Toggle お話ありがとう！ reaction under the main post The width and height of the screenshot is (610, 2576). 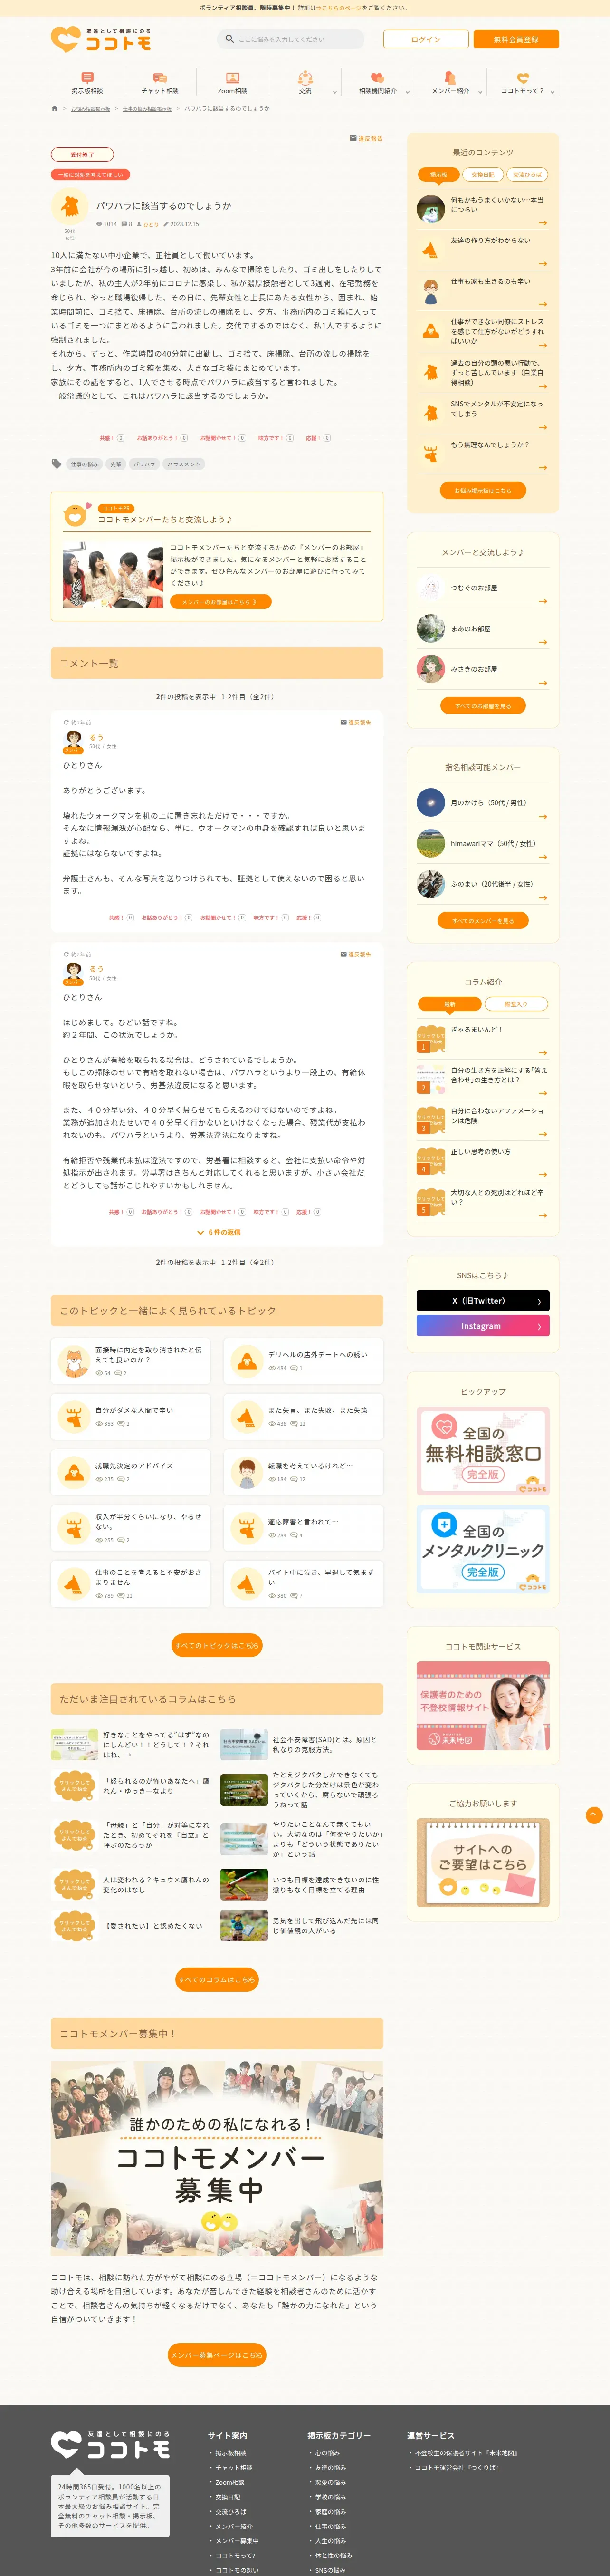(162, 438)
